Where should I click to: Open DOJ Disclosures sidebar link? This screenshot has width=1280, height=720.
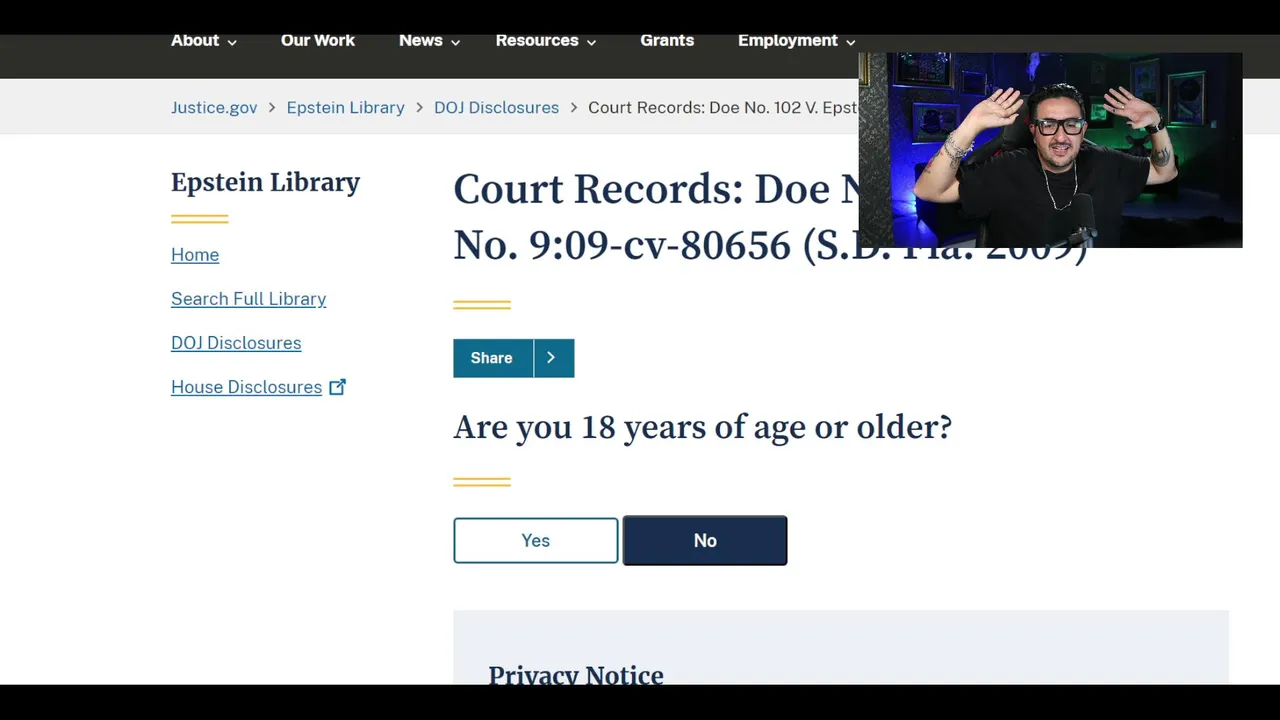(x=236, y=343)
